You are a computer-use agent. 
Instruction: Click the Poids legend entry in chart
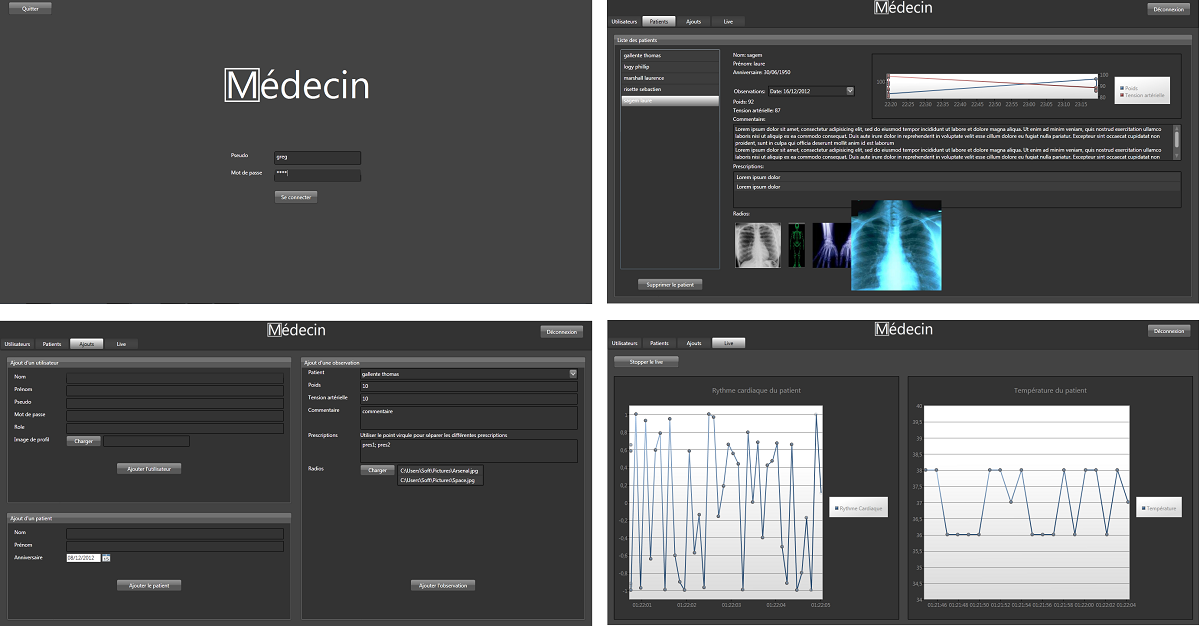pos(1129,88)
